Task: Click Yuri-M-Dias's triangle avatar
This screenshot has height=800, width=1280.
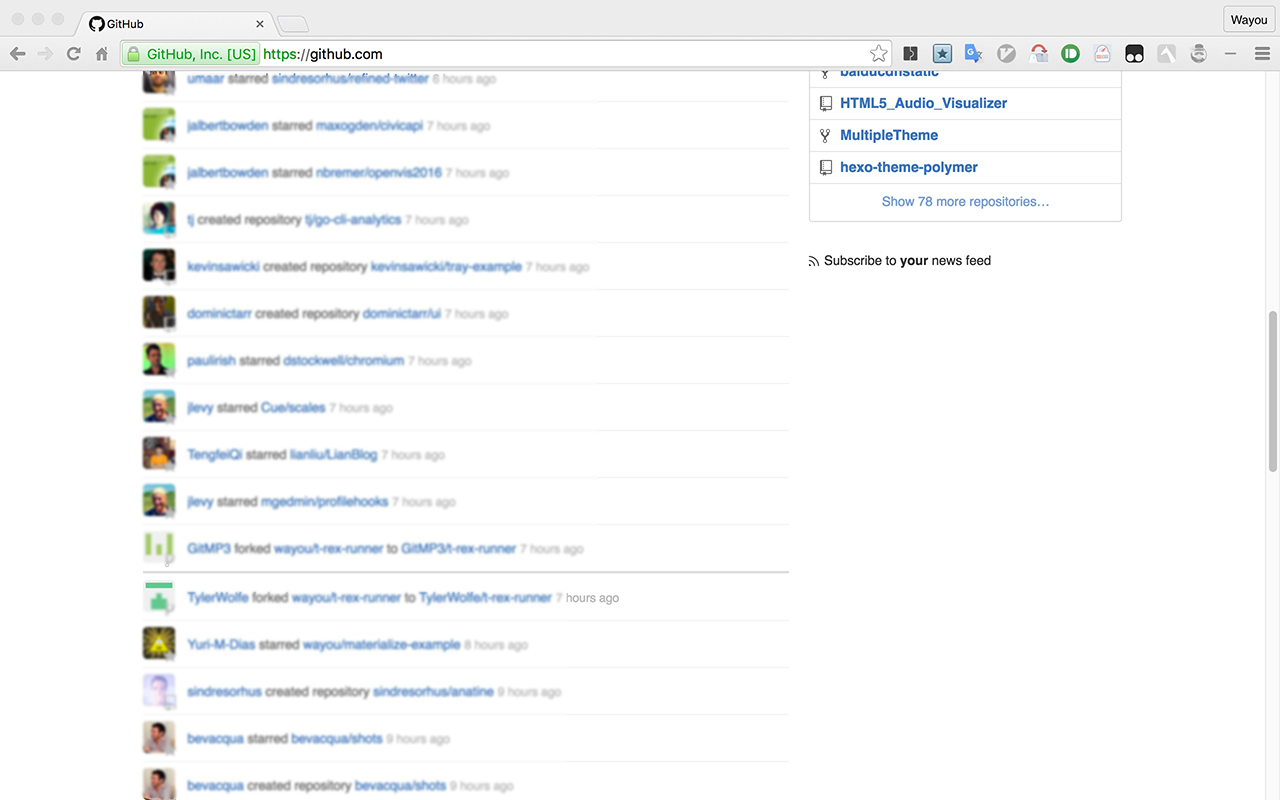Action: tap(159, 644)
